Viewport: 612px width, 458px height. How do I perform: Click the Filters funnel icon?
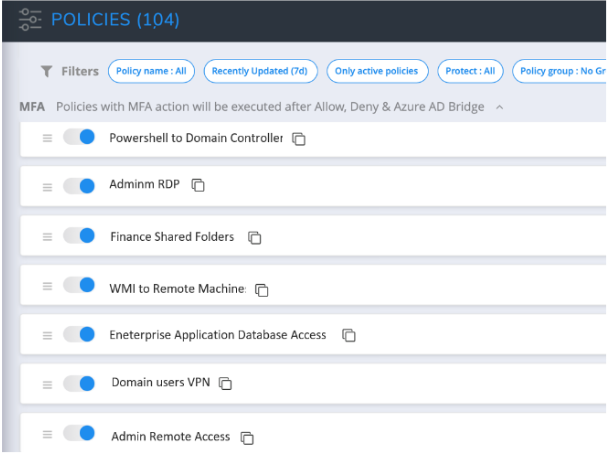pos(46,71)
